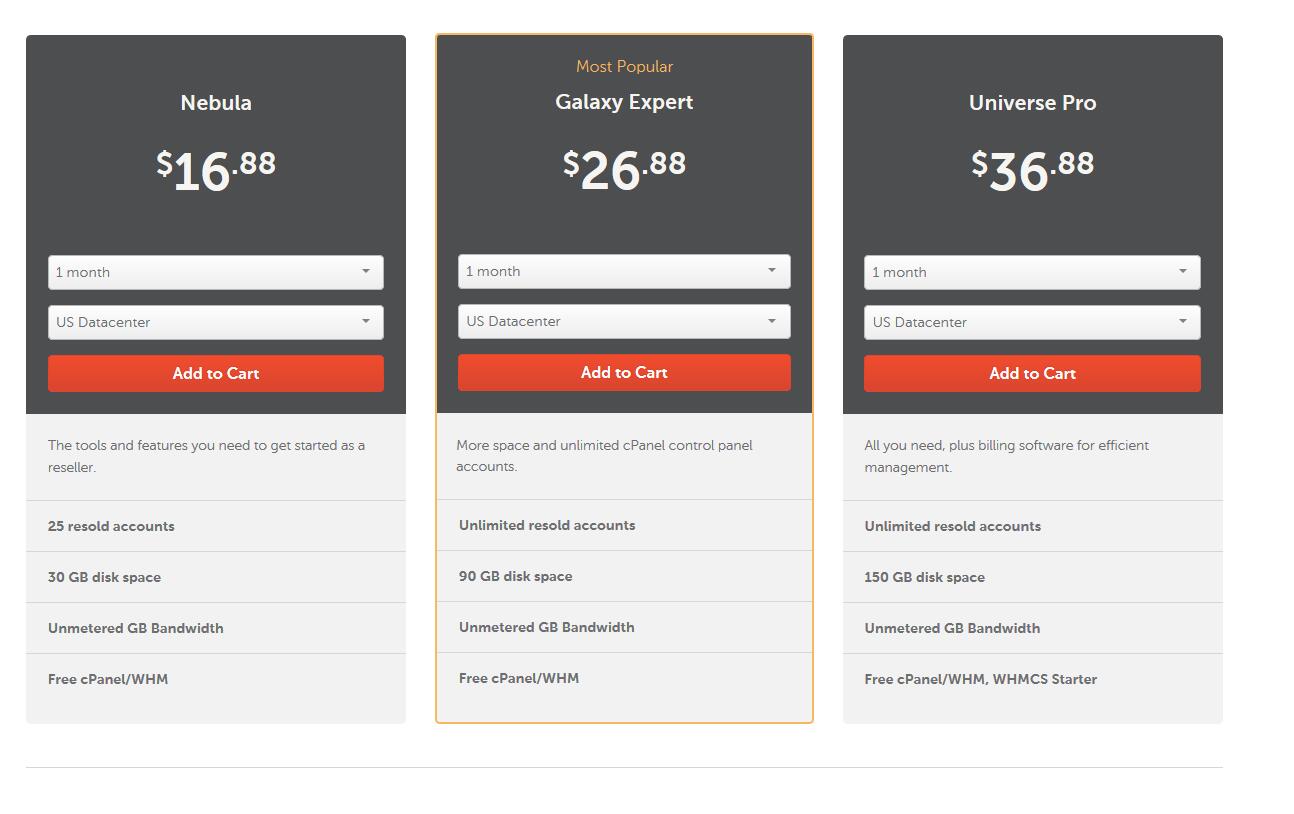Add the Nebula plan to cart
The image size is (1294, 814).
click(216, 373)
